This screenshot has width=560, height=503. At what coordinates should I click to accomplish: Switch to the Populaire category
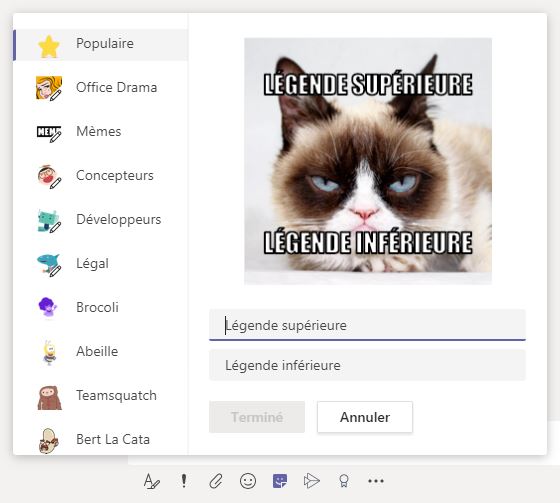(105, 44)
